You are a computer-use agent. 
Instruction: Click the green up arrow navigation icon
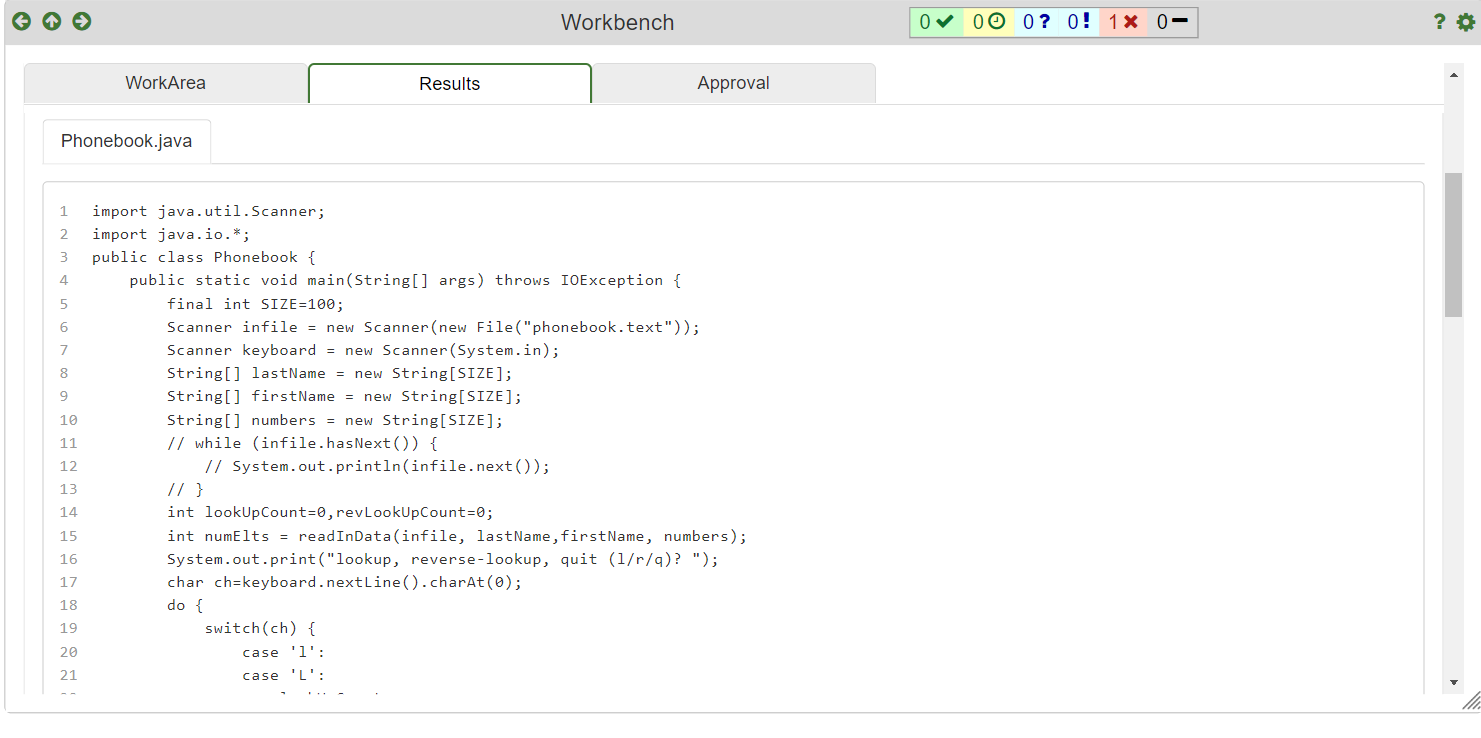click(51, 21)
